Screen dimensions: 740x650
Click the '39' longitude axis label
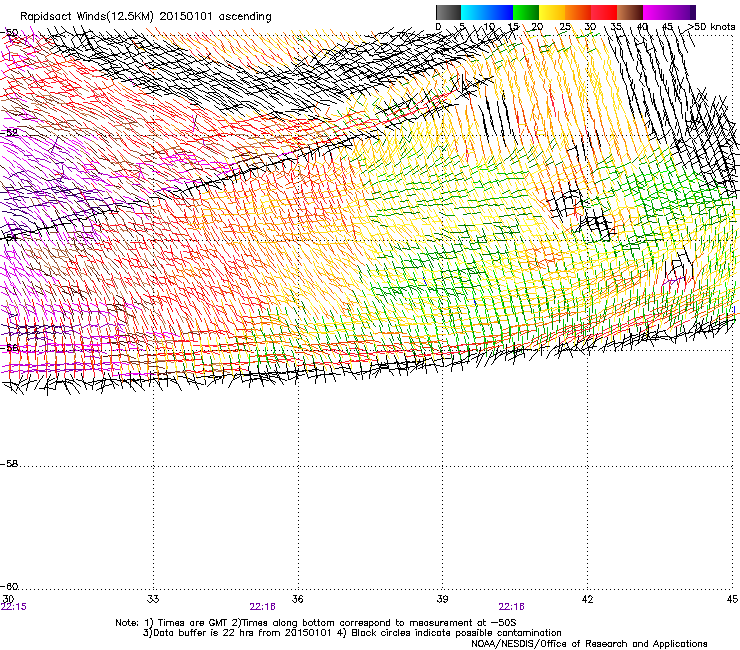(x=442, y=599)
